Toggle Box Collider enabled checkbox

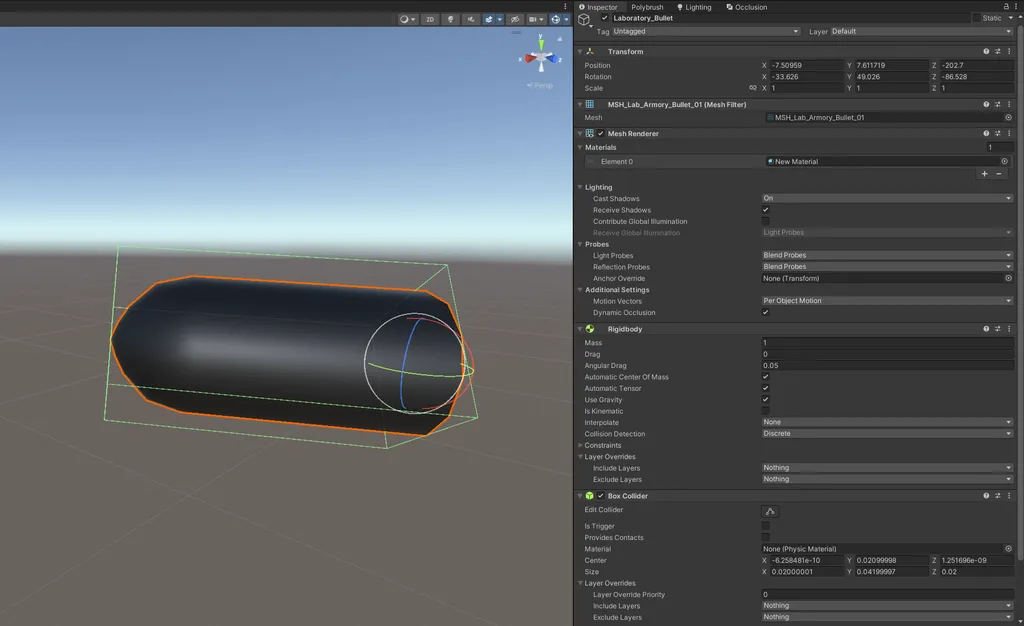pyautogui.click(x=601, y=495)
